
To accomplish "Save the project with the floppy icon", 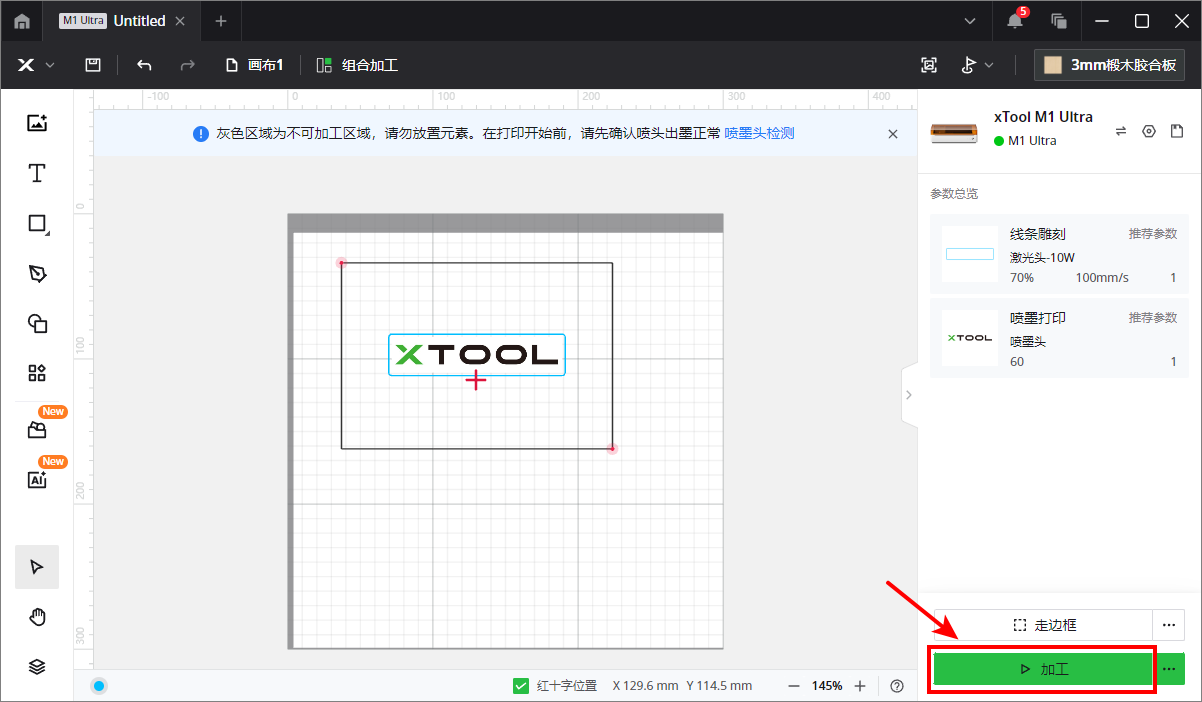I will (93, 65).
